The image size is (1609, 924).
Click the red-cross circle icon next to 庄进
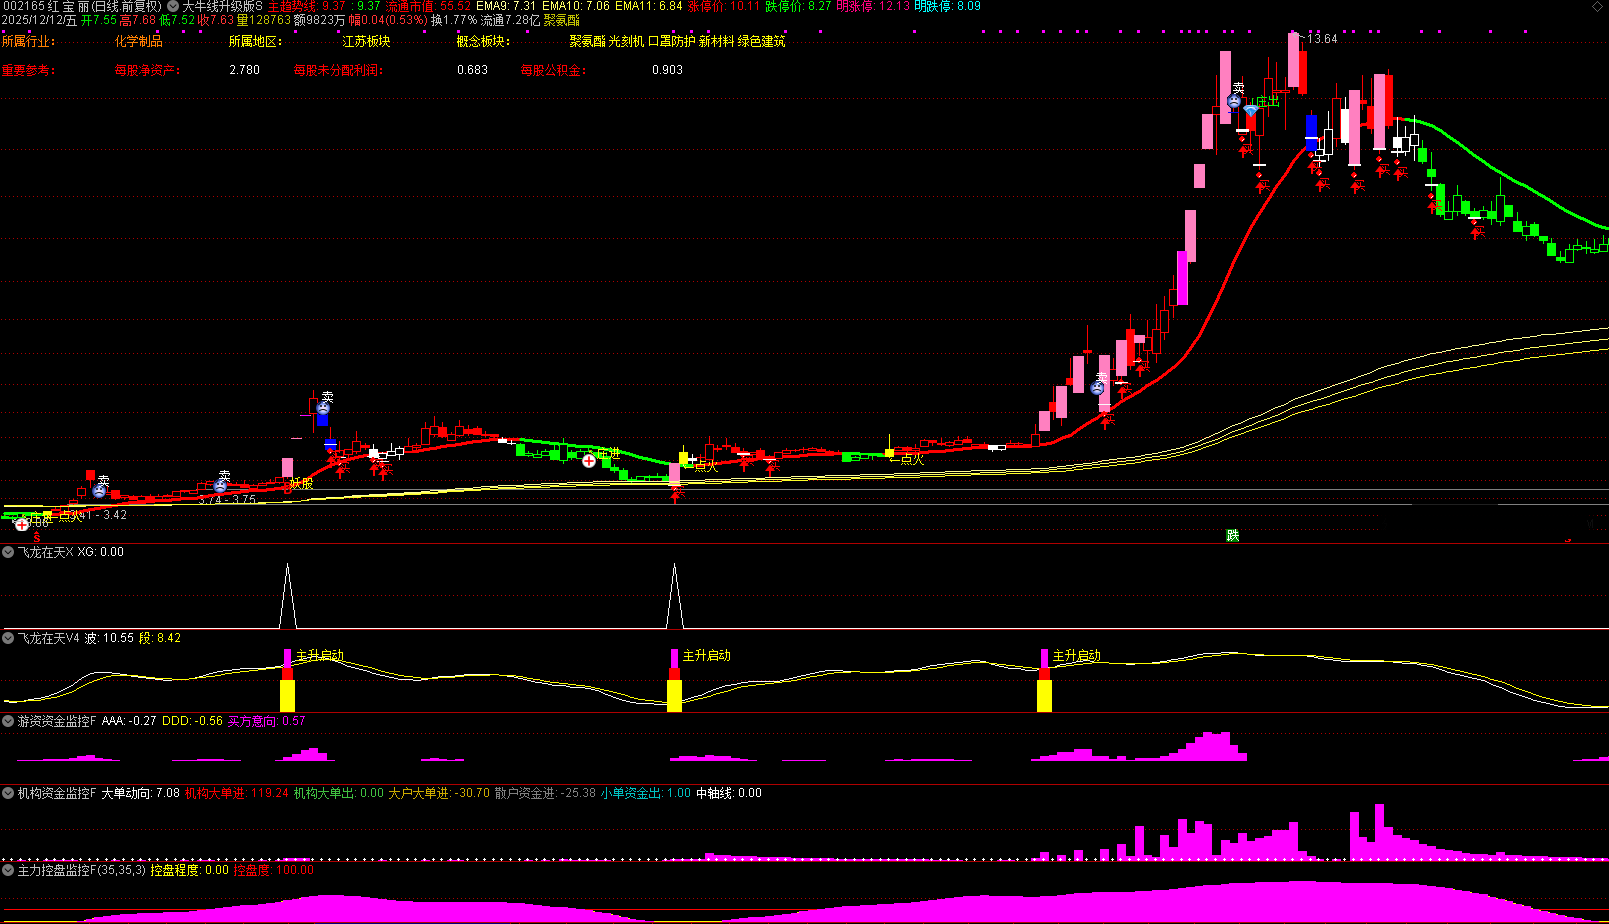[x=589, y=461]
